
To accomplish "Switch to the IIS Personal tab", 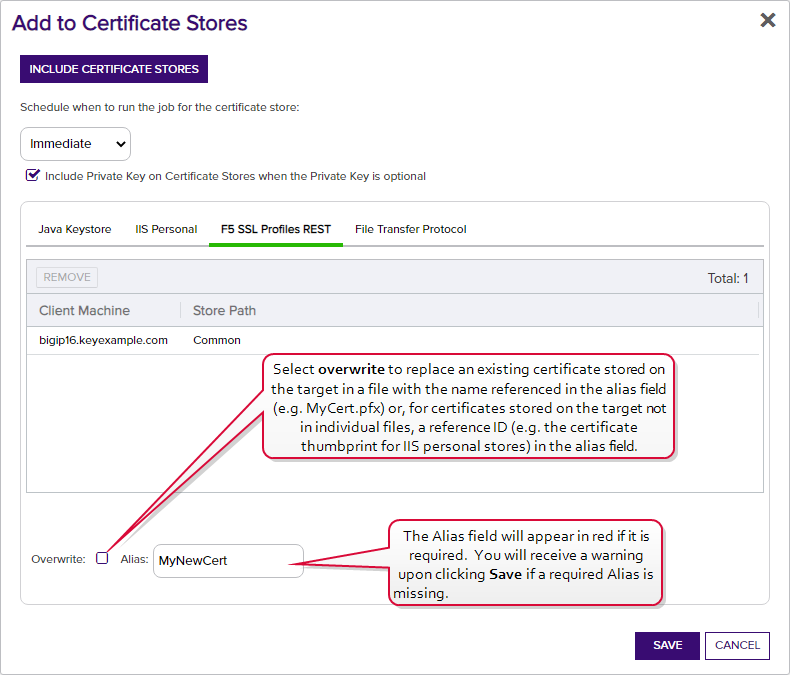I will click(166, 229).
